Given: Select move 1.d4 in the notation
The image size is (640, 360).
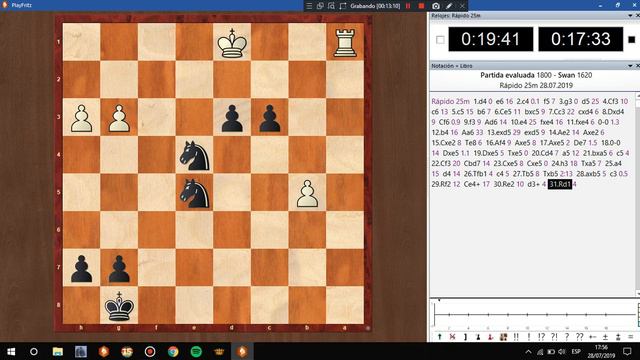Looking at the screenshot, I should click(x=480, y=101).
